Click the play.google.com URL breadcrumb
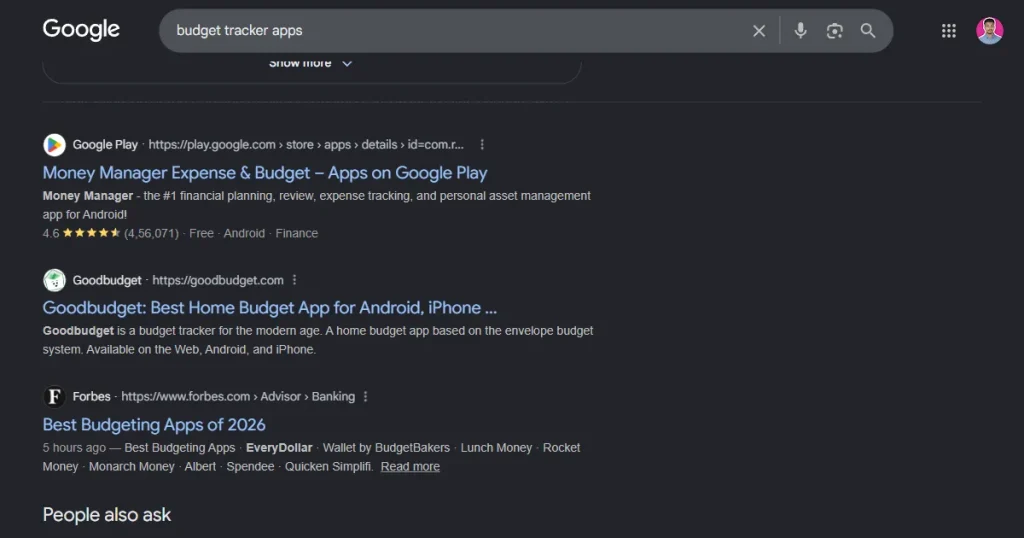 (306, 145)
